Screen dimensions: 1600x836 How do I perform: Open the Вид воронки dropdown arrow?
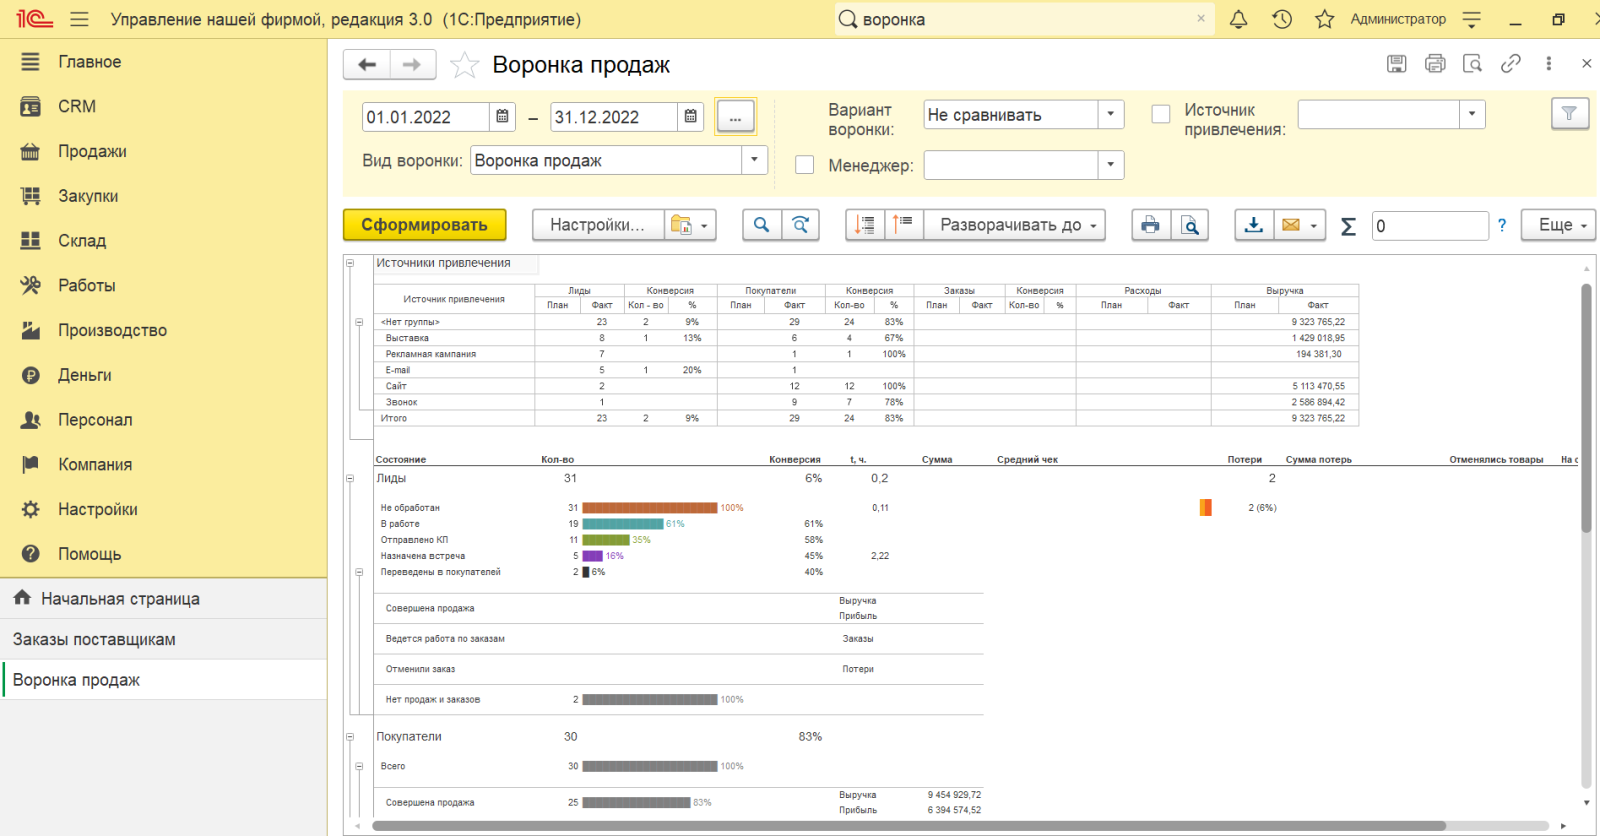pyautogui.click(x=755, y=160)
